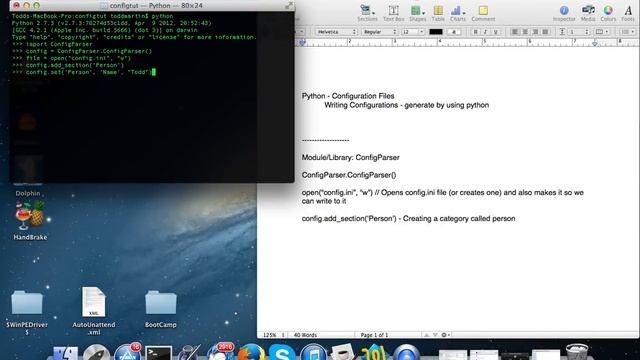
Task: Click the Terminal window title configtut — Python
Action: [156, 6]
